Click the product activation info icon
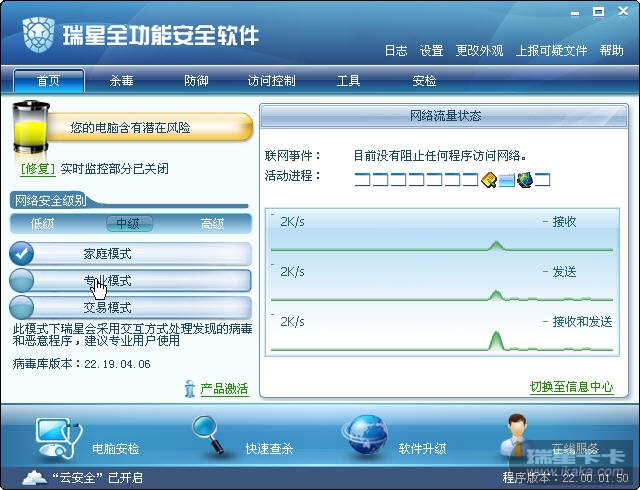640x490 pixels. tap(189, 388)
